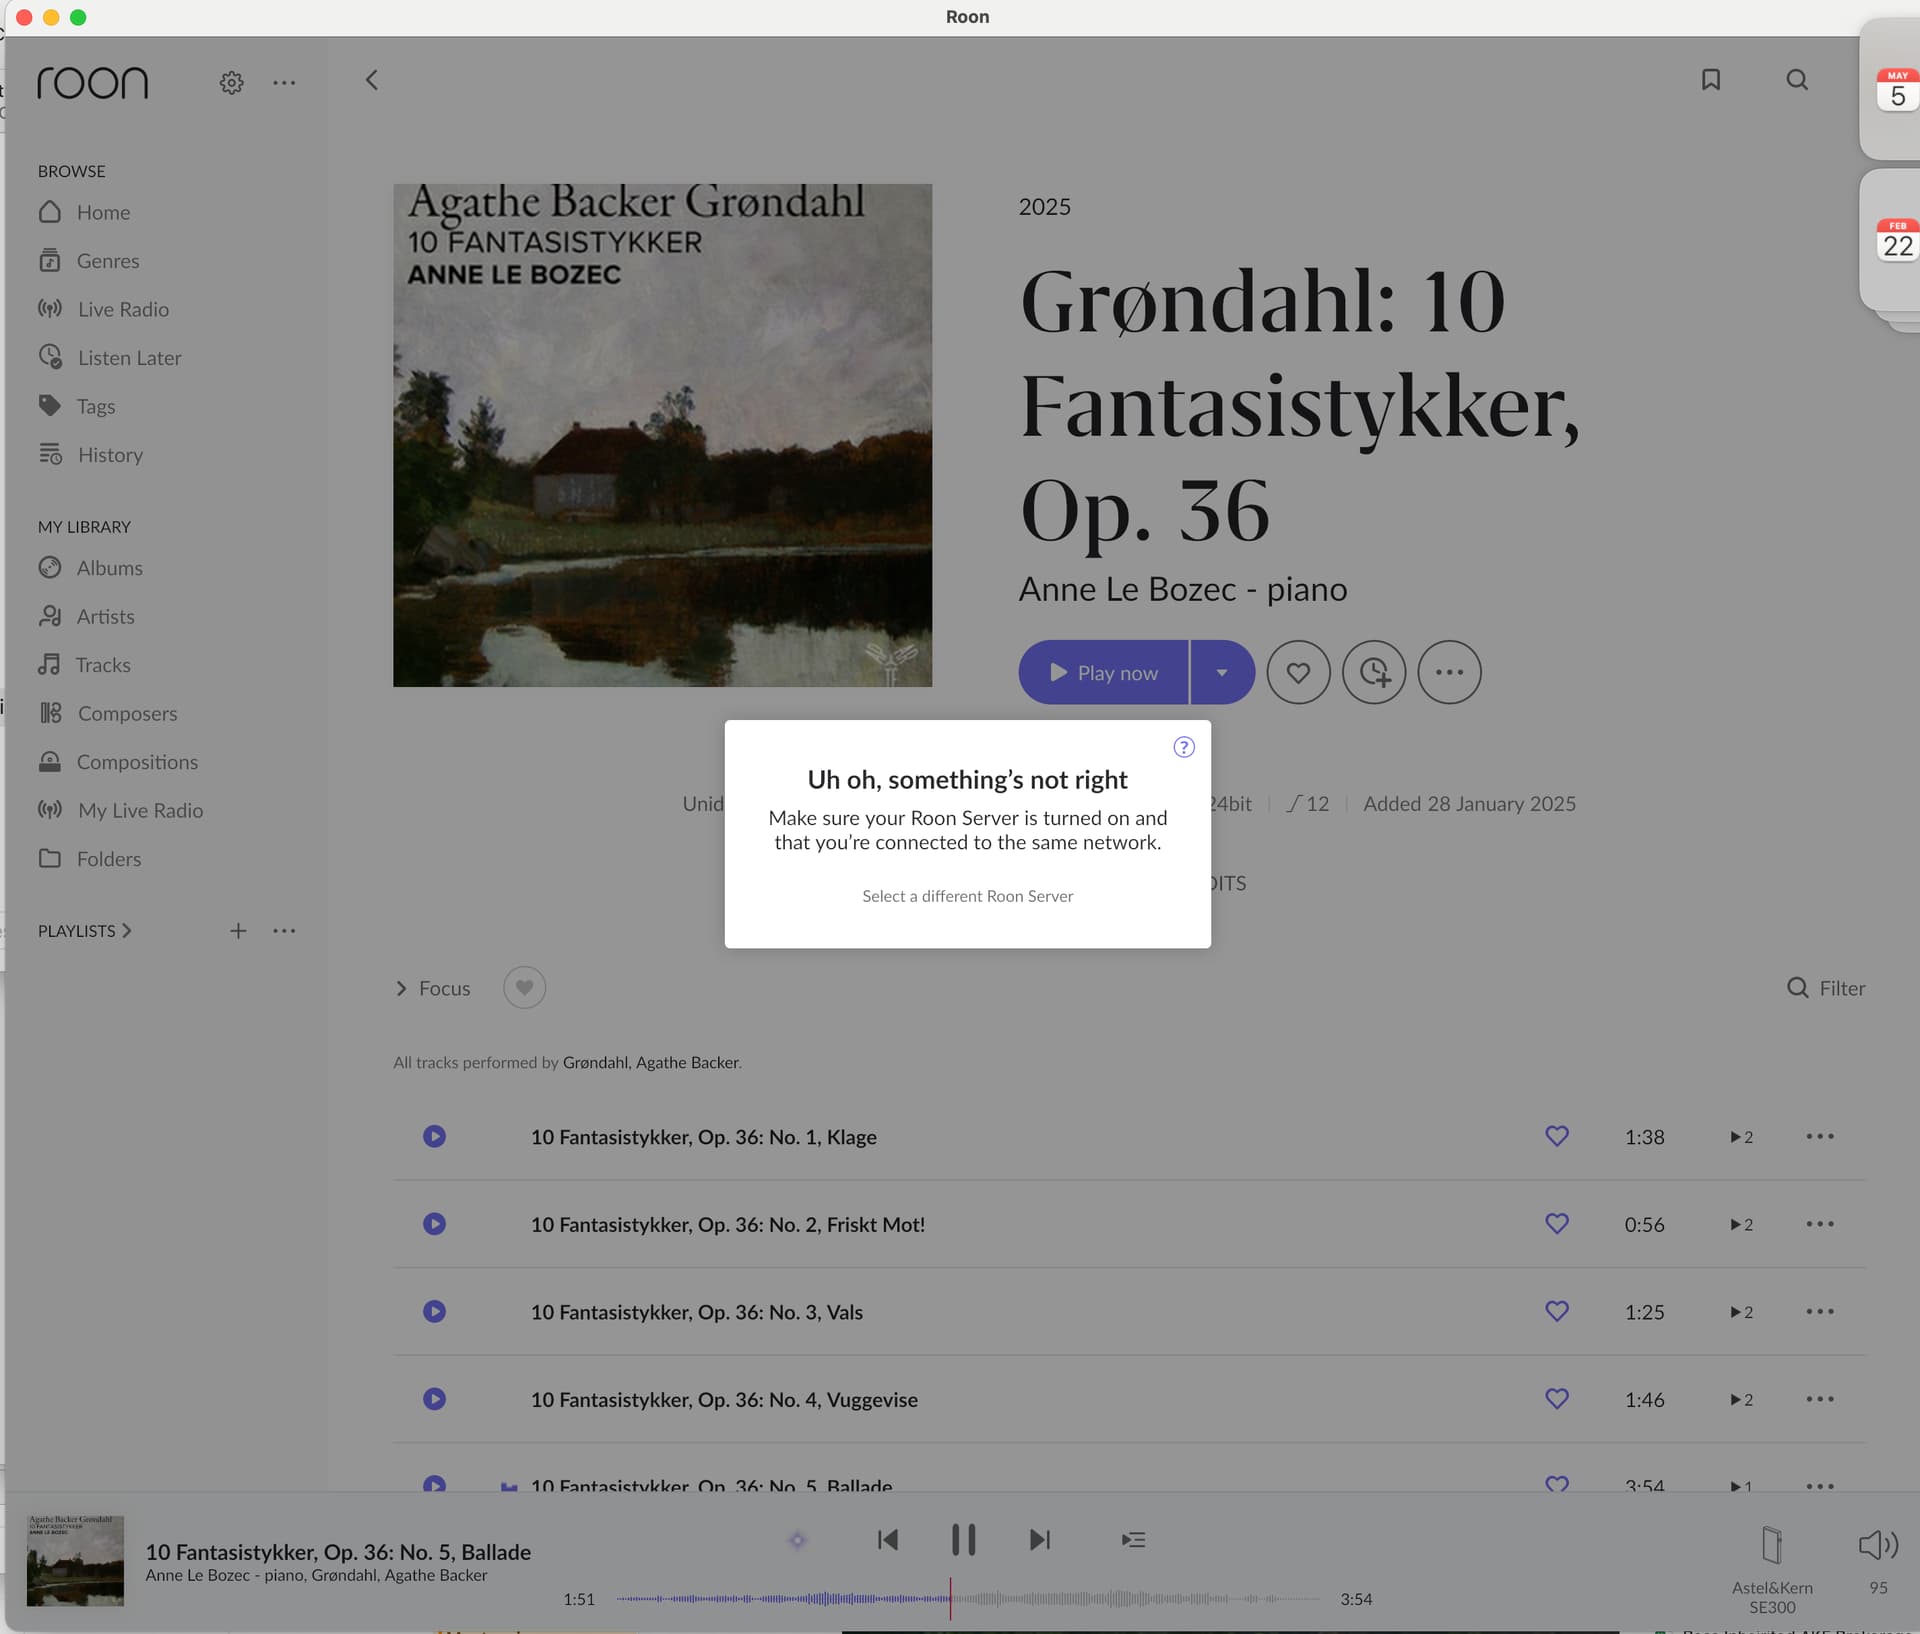This screenshot has height=1634, width=1920.
Task: Open the Grøndahl, Agathe Backer performer link
Action: click(651, 1062)
